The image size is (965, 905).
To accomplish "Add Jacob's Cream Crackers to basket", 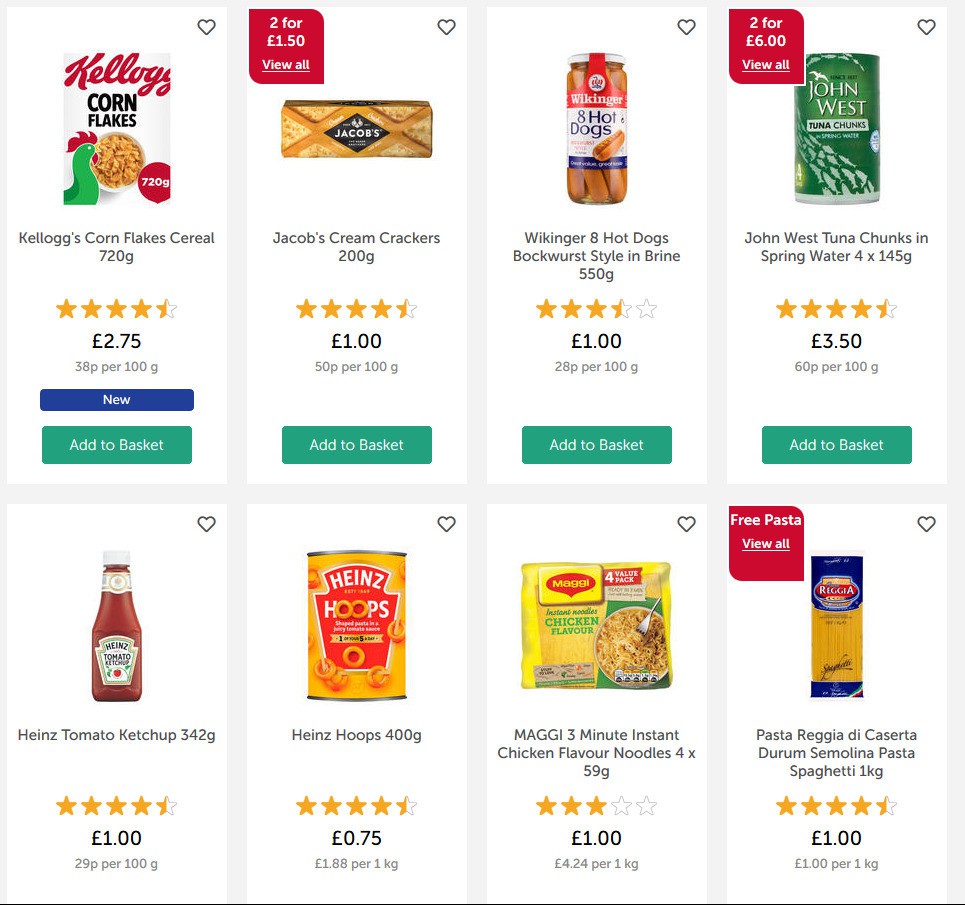I will (x=357, y=445).
